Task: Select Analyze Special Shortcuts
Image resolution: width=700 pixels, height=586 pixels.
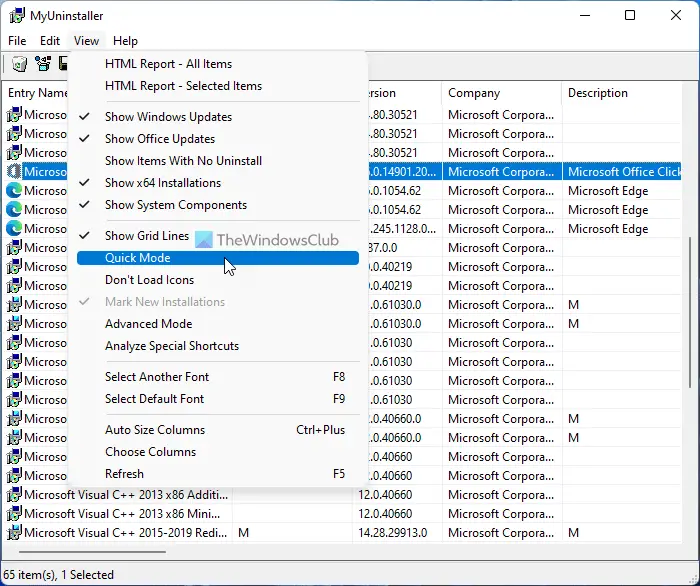Action: tap(218, 346)
